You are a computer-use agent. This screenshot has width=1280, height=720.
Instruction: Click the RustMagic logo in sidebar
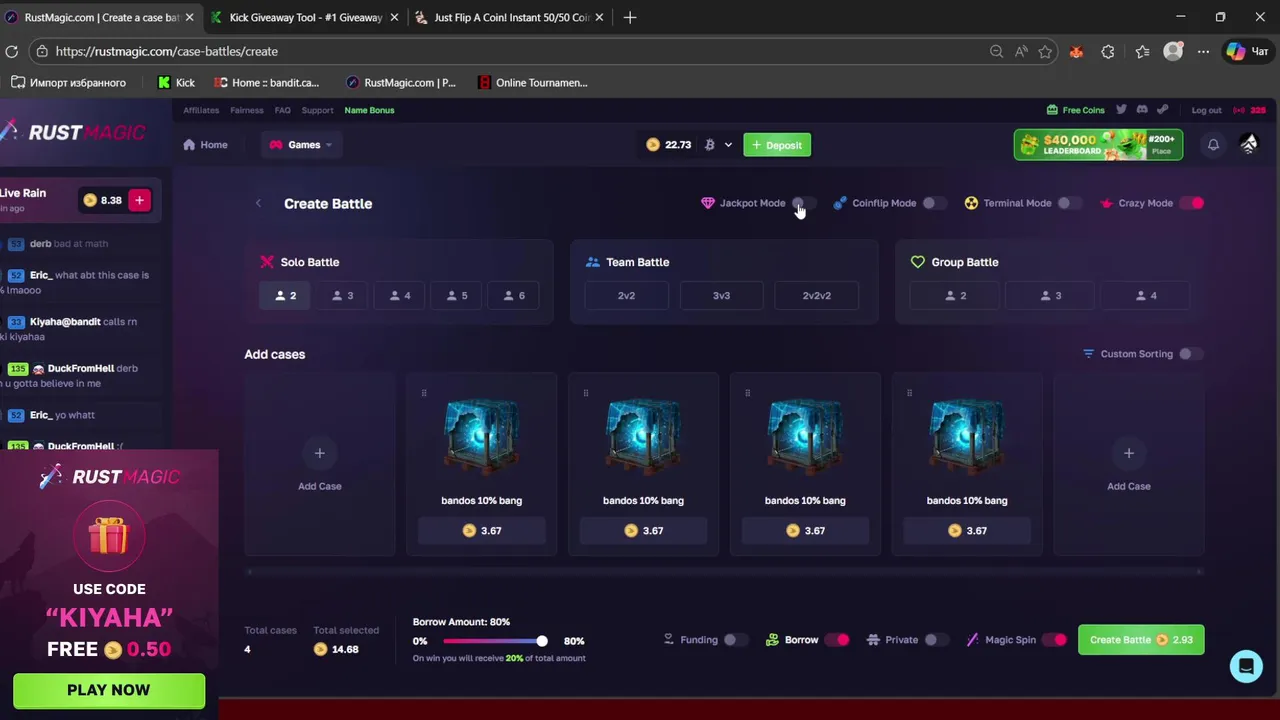[73, 132]
